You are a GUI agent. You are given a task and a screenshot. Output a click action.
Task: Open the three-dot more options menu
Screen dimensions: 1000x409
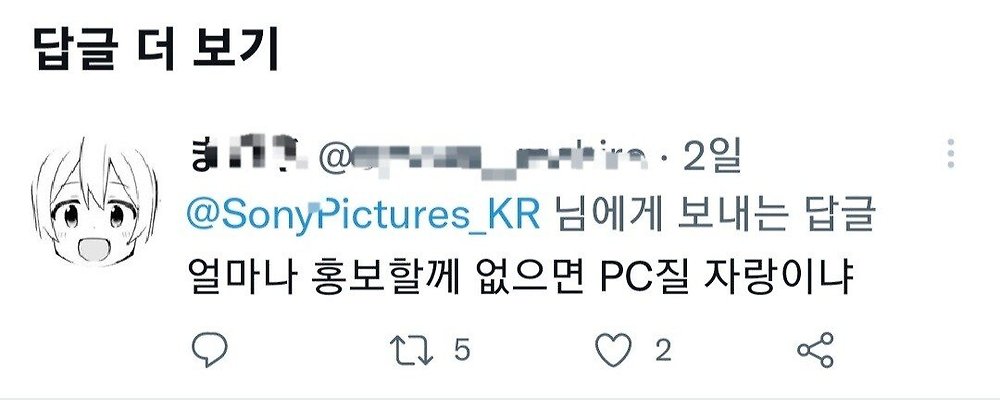950,154
